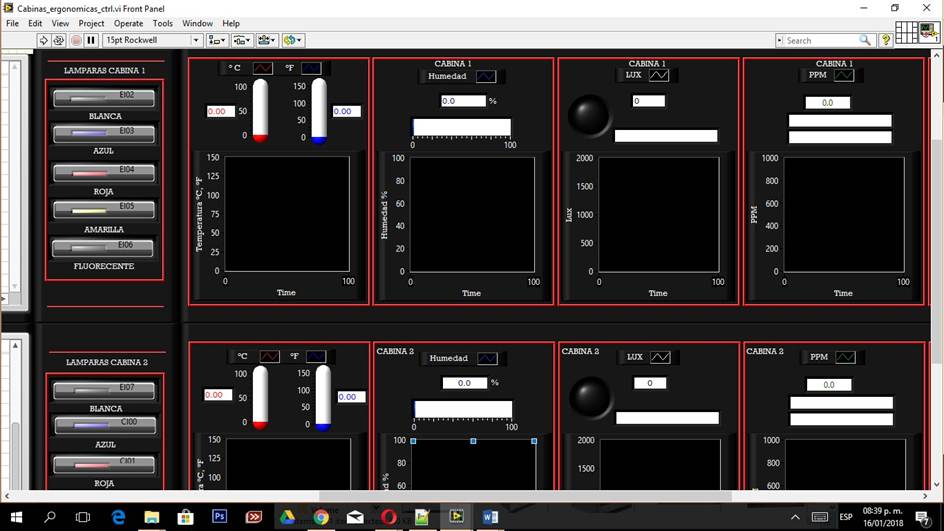This screenshot has width=944, height=531.
Task: Toggle the AMARILLA lamp button in Cabina 1
Action: pos(104,210)
